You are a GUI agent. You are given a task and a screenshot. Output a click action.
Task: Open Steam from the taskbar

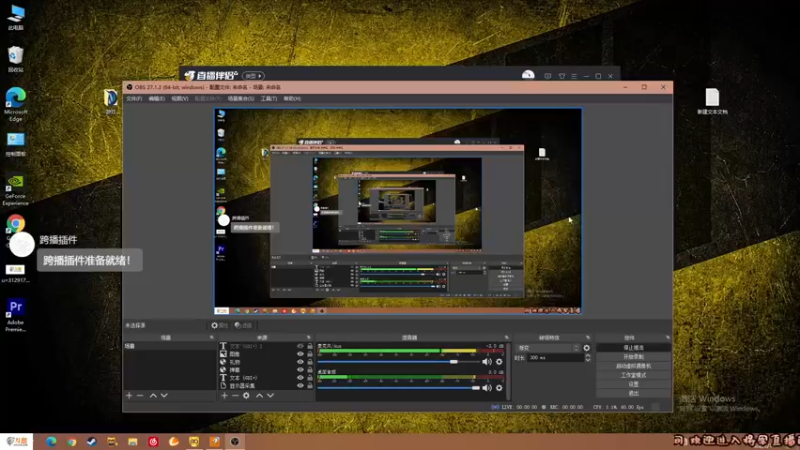click(92, 441)
